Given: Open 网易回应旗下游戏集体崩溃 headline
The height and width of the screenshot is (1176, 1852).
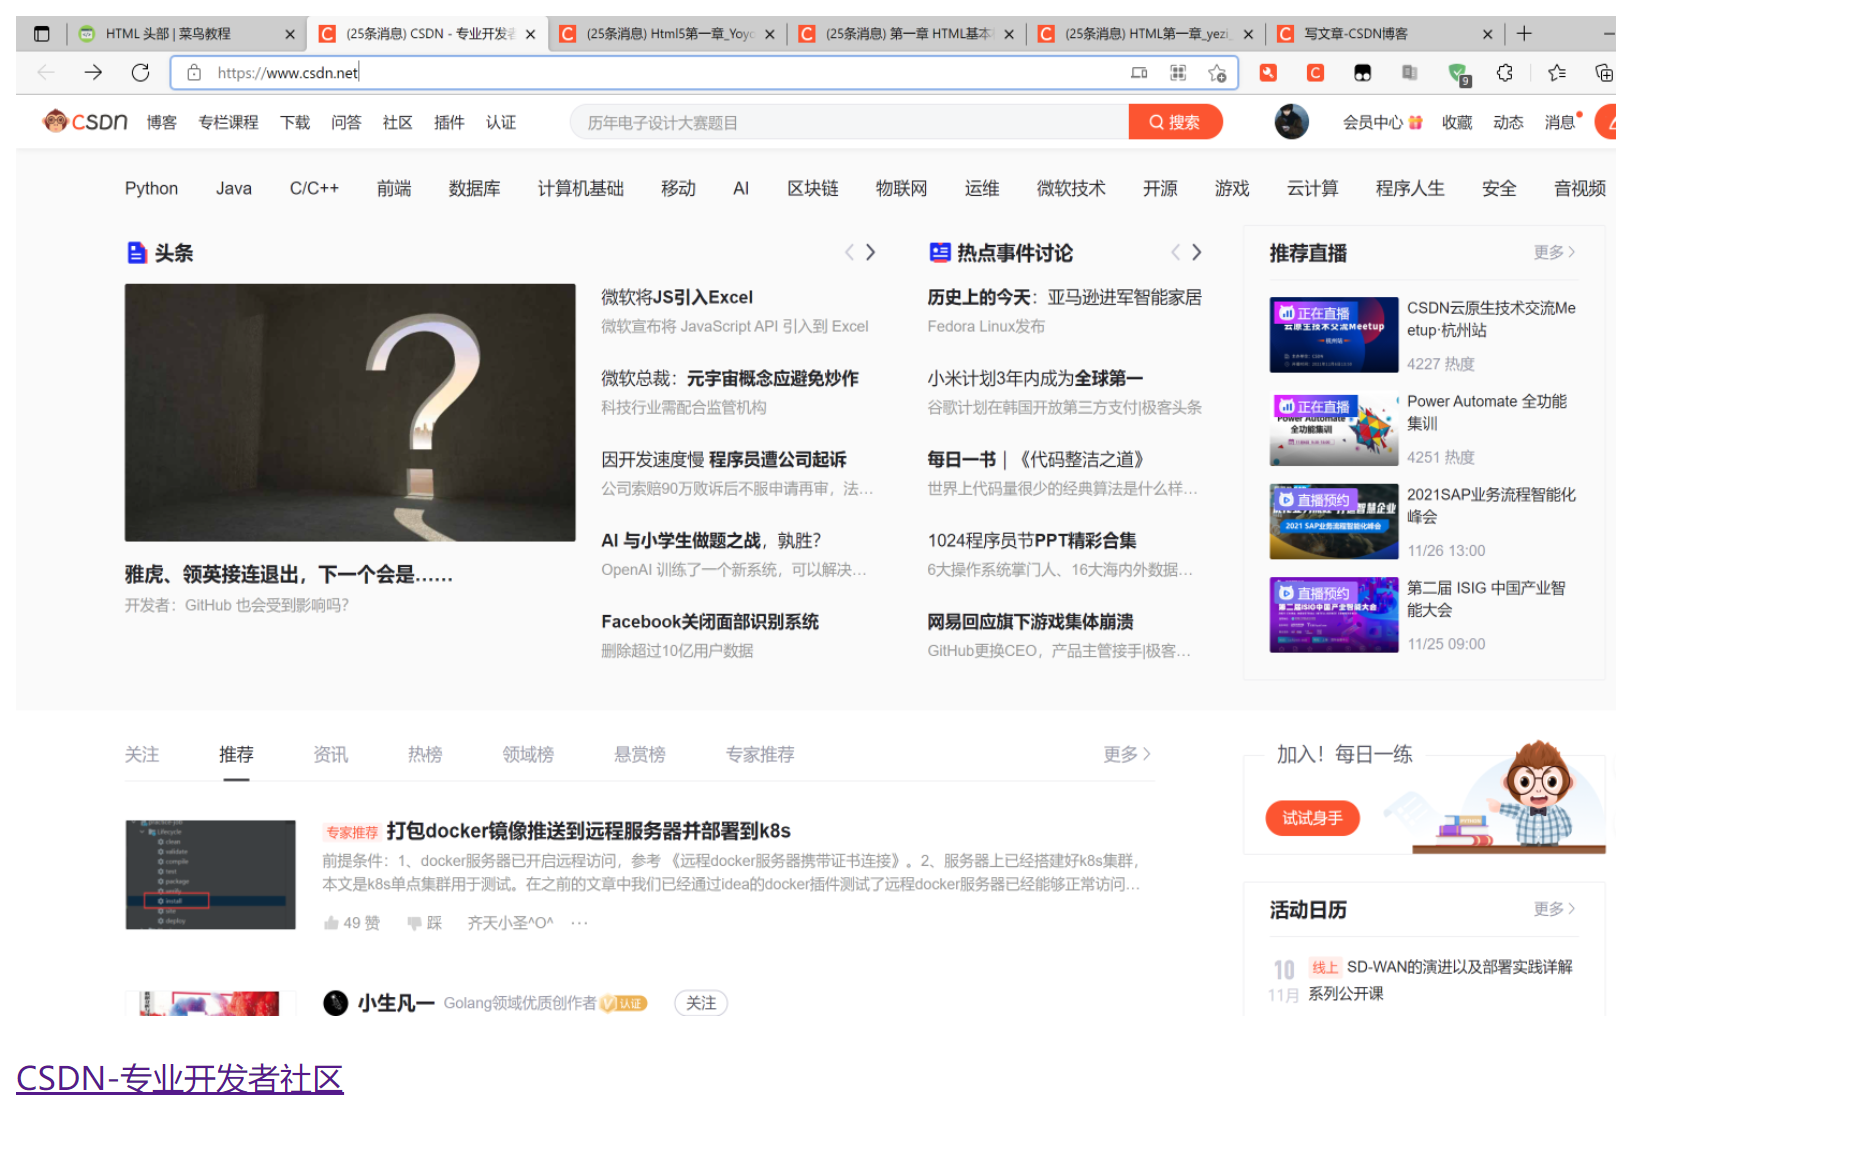Looking at the screenshot, I should (x=1030, y=621).
